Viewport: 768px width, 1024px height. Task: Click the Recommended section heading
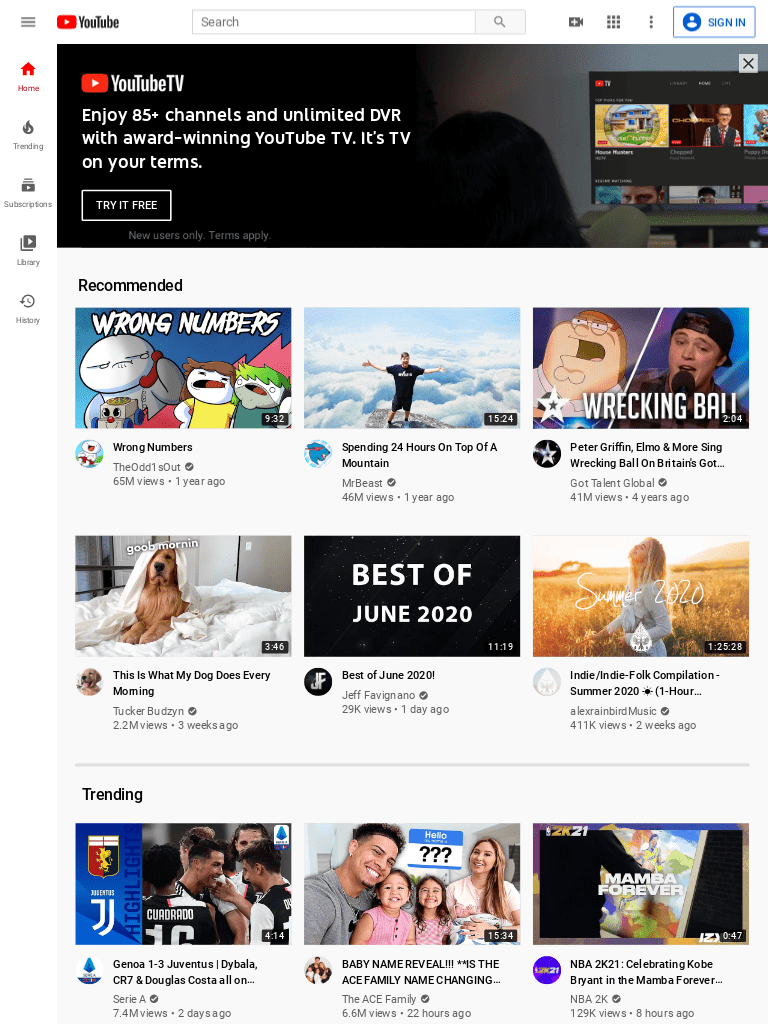click(130, 285)
